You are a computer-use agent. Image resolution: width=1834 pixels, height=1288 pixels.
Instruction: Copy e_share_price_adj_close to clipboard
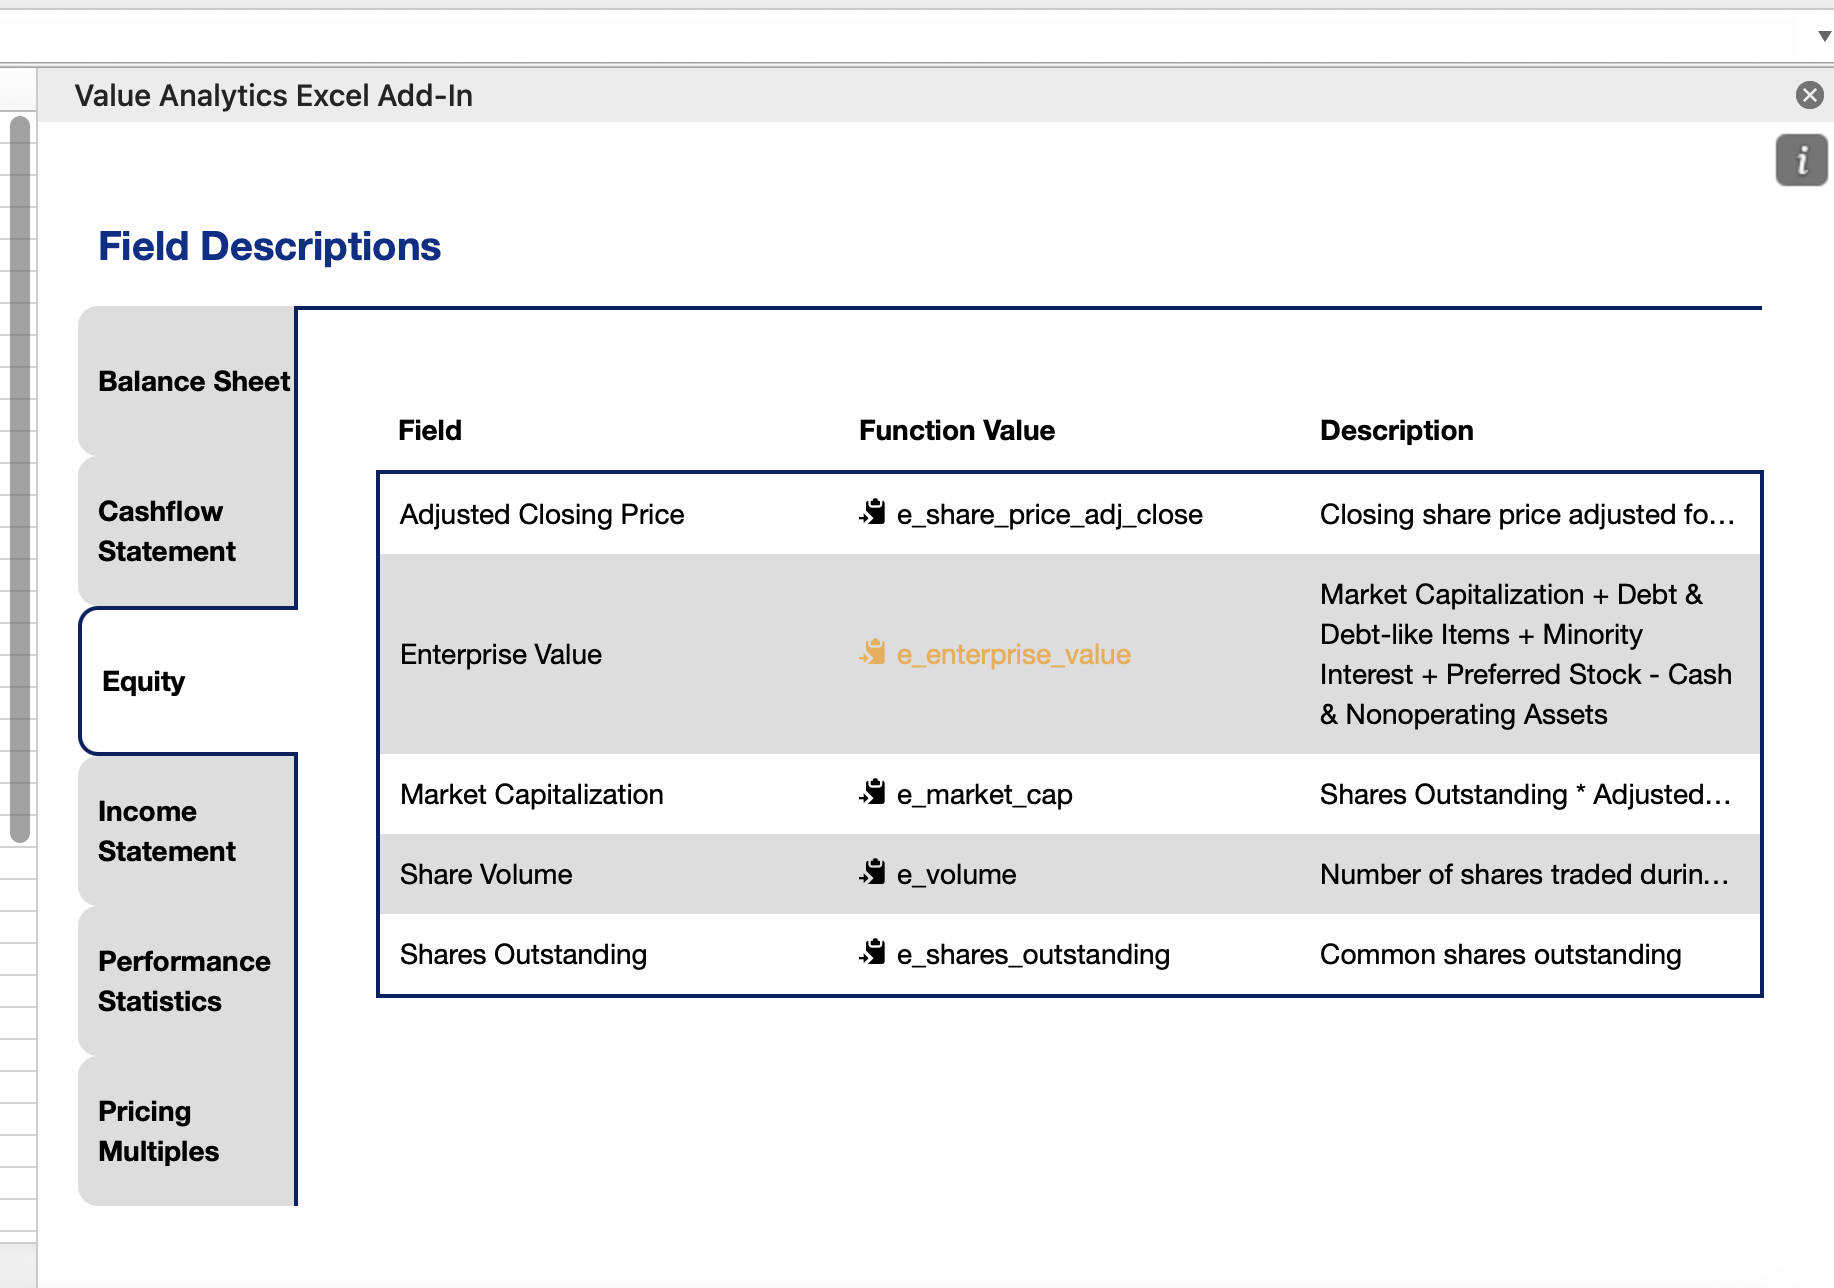pyautogui.click(x=871, y=514)
